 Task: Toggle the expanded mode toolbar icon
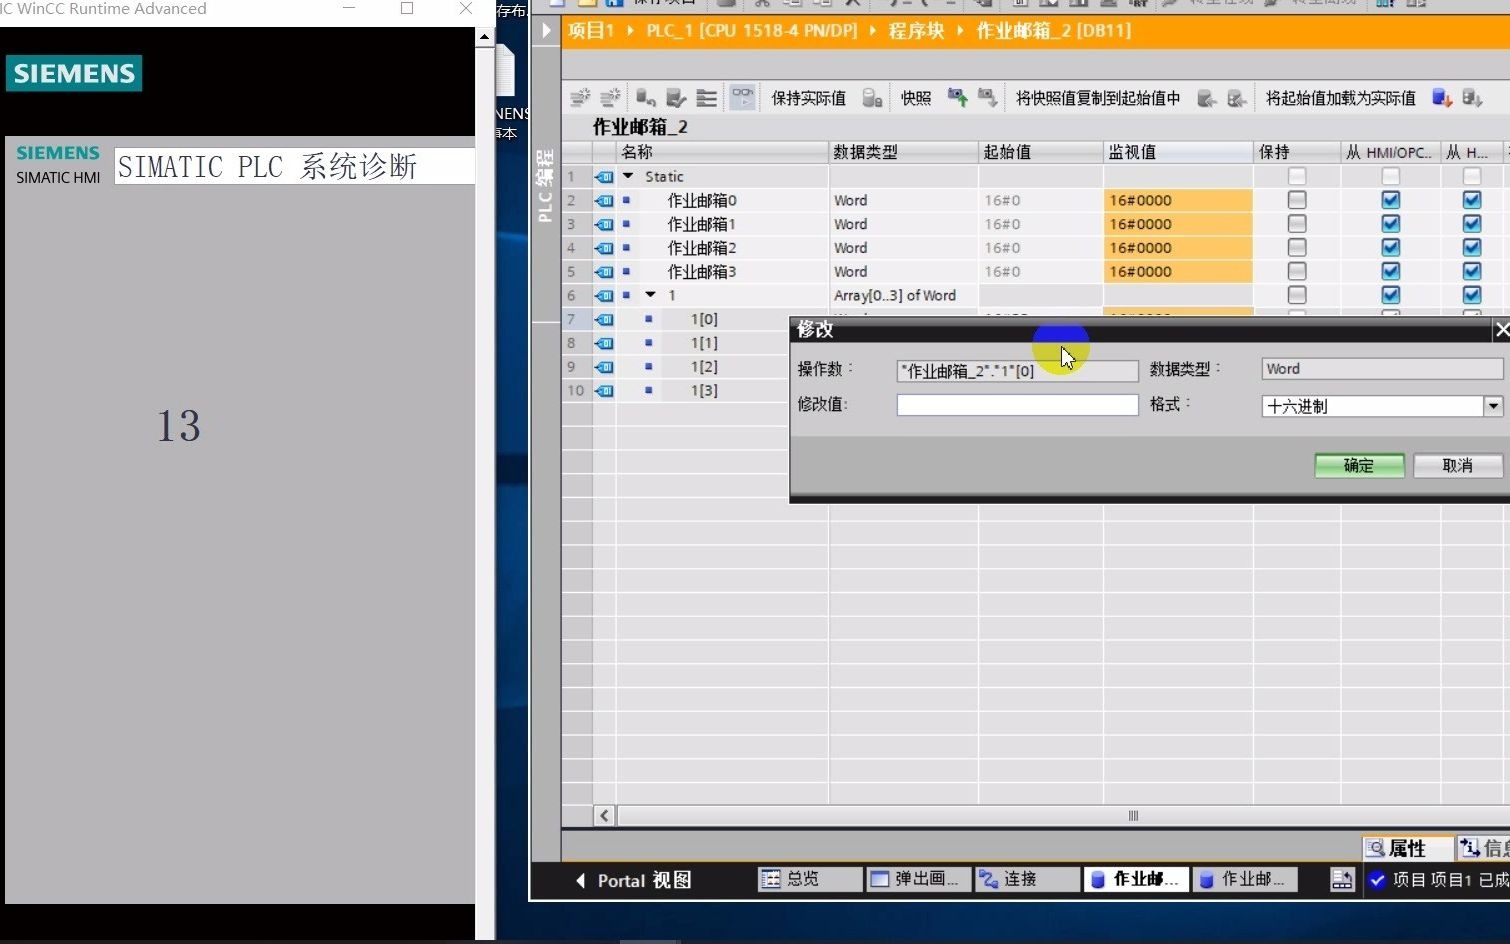pos(706,97)
